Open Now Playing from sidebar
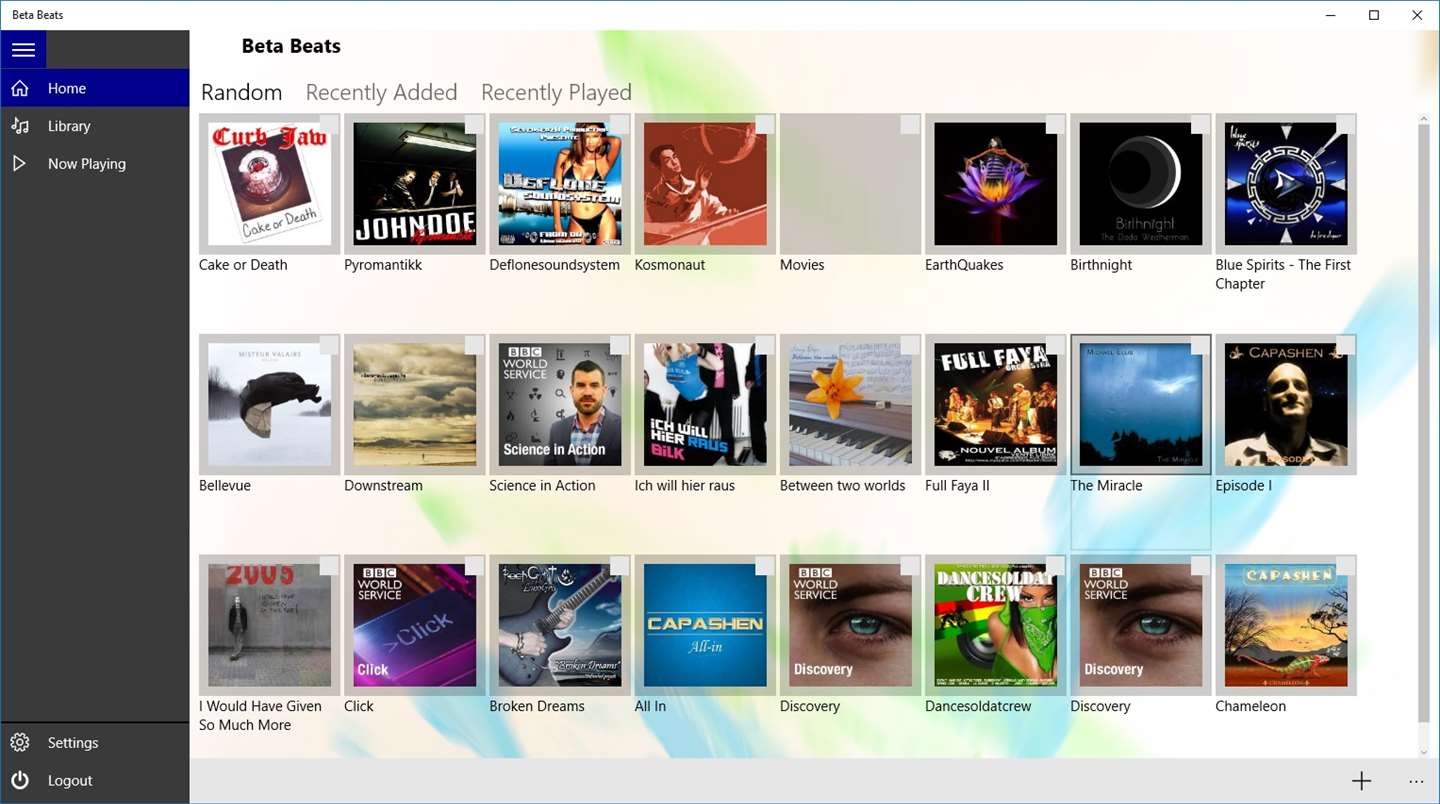 (95, 164)
